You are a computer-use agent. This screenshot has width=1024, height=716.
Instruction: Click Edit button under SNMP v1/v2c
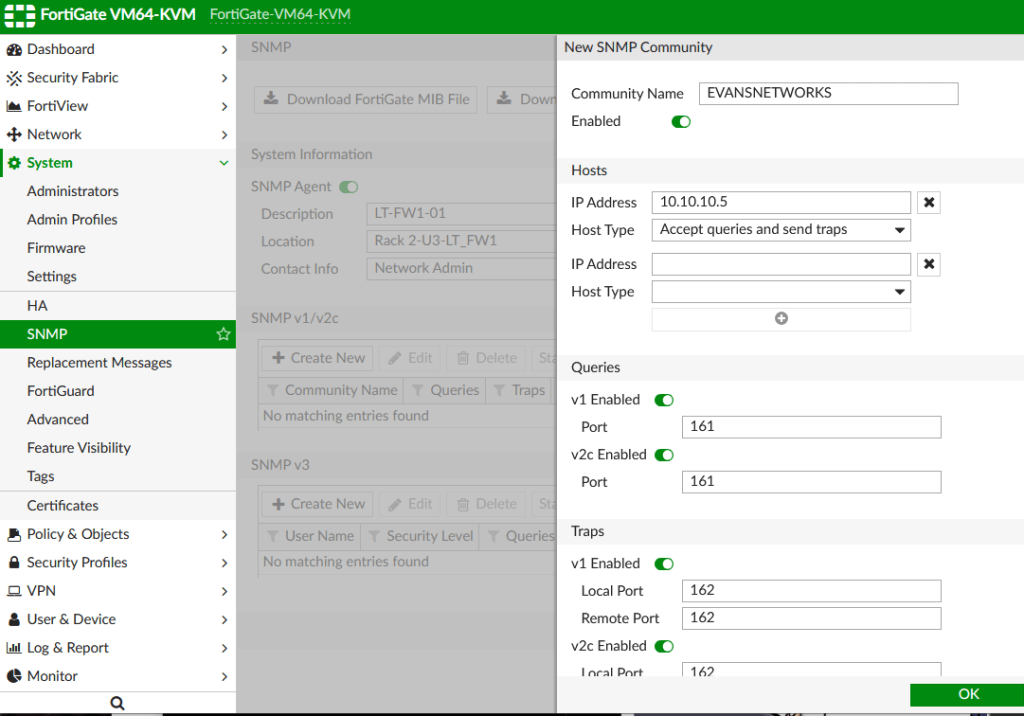410,359
